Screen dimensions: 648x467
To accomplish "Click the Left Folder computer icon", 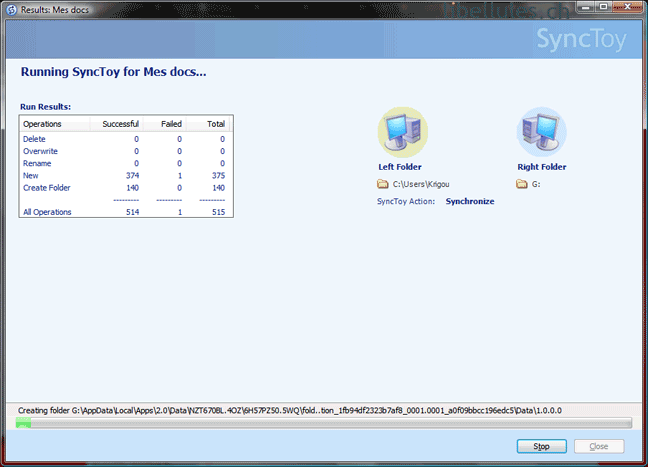I will (x=403, y=132).
